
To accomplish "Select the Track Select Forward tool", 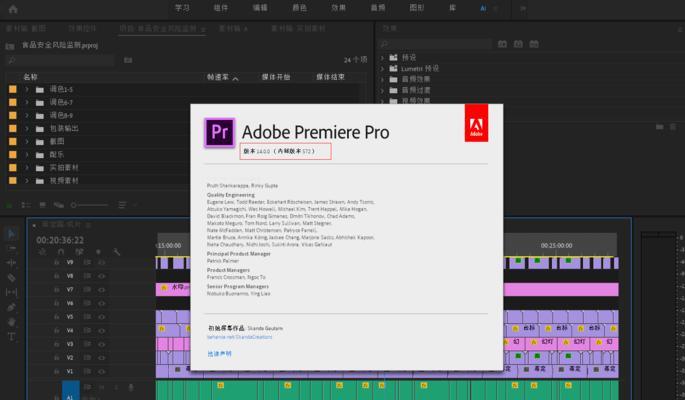I will 12,248.
